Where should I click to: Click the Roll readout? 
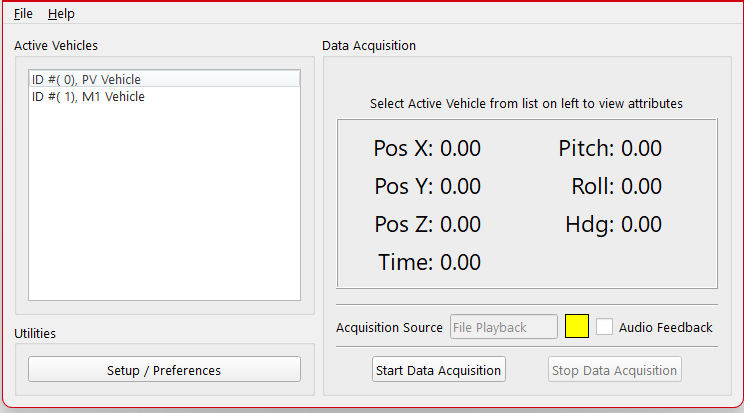point(616,187)
